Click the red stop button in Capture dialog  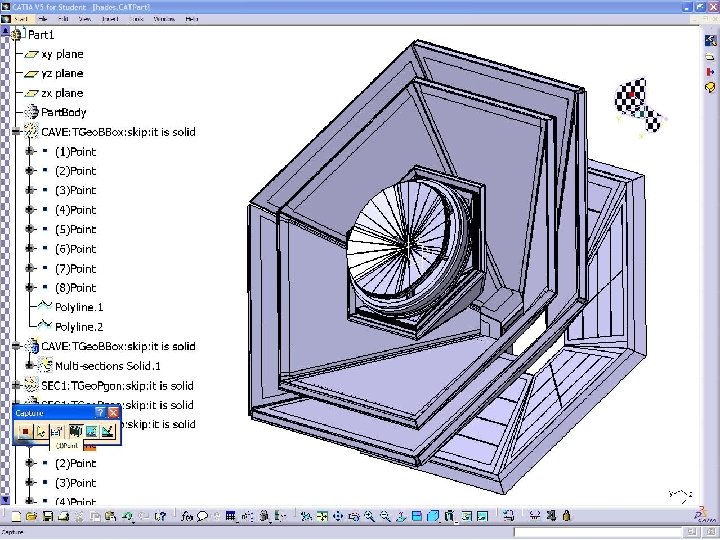tap(25, 432)
